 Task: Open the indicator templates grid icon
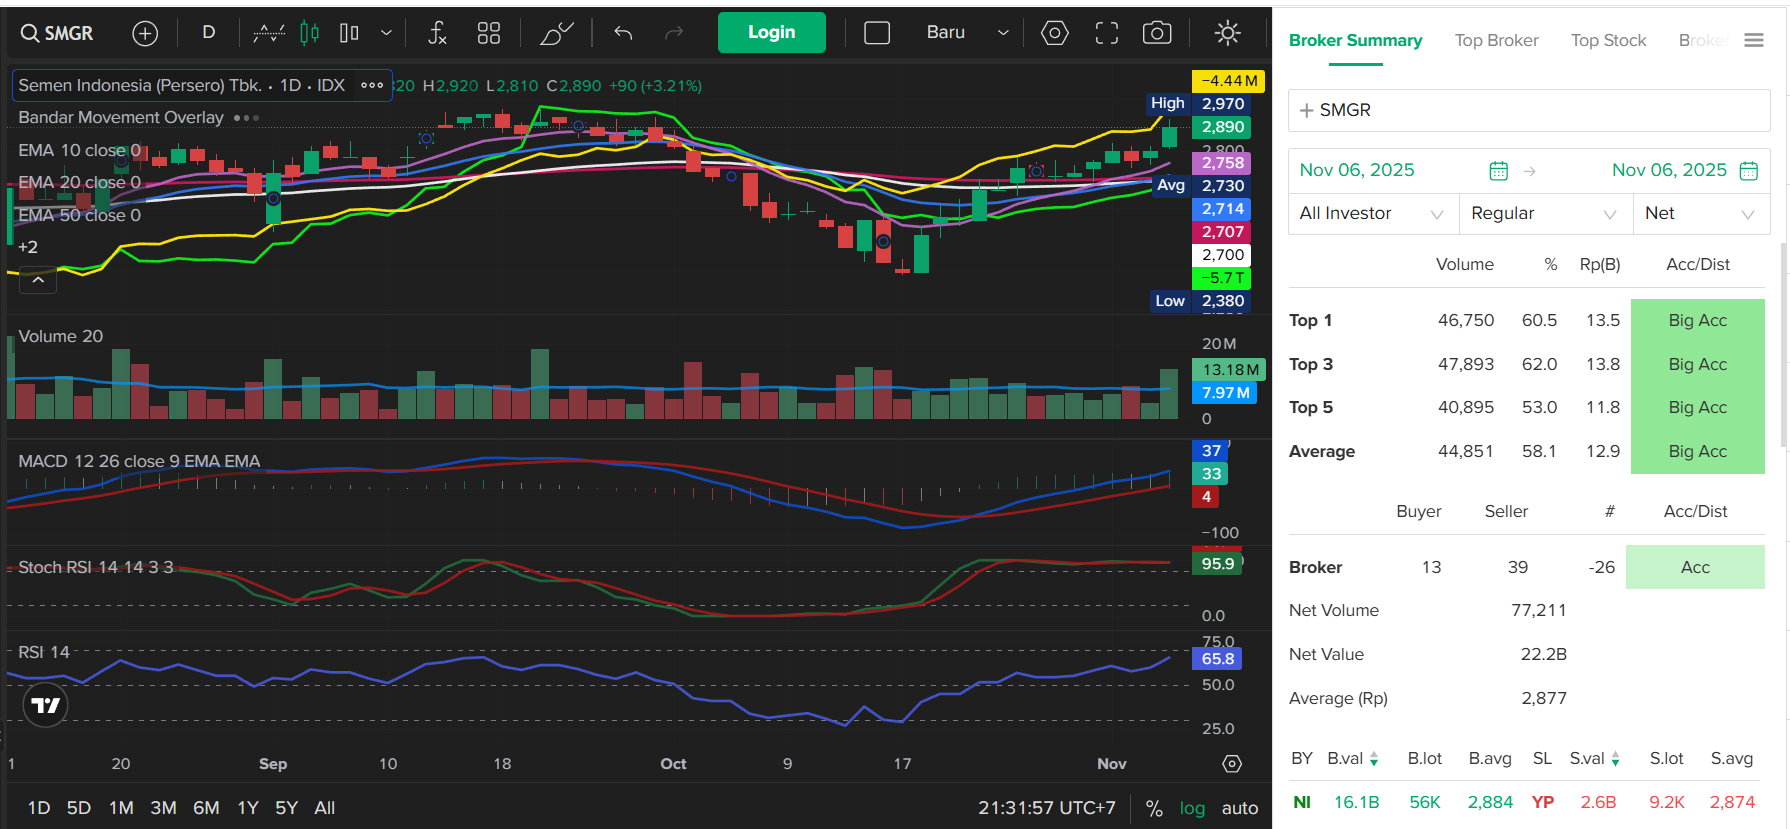pyautogui.click(x=489, y=33)
